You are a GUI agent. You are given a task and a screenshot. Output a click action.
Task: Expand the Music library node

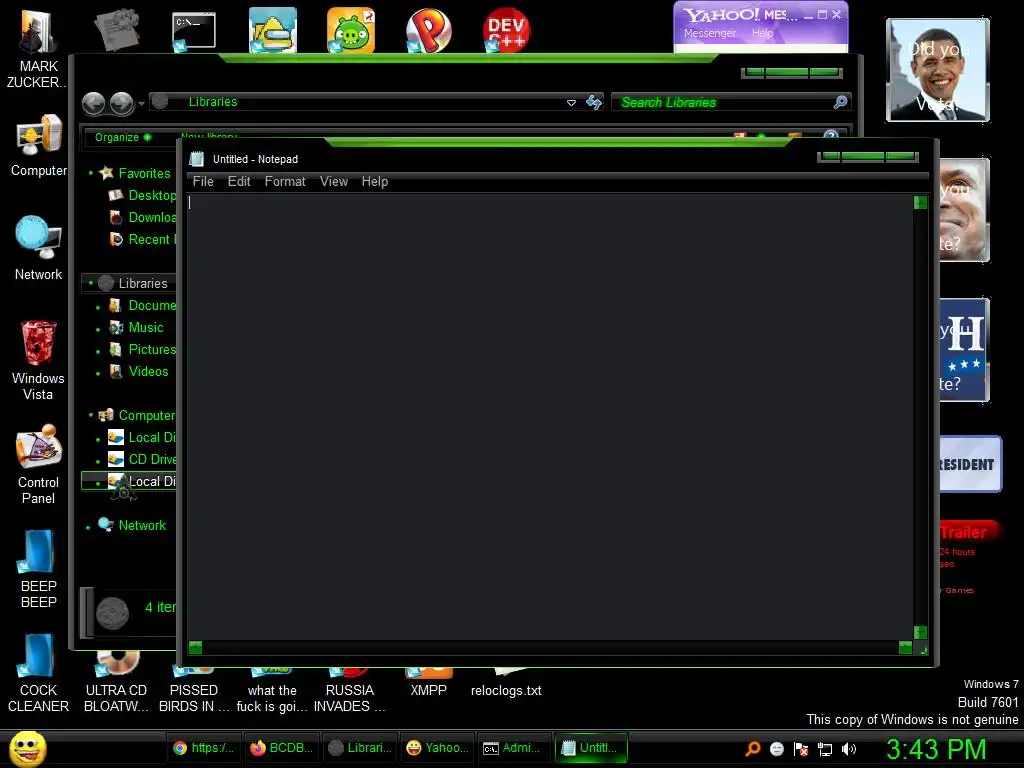click(x=98, y=329)
